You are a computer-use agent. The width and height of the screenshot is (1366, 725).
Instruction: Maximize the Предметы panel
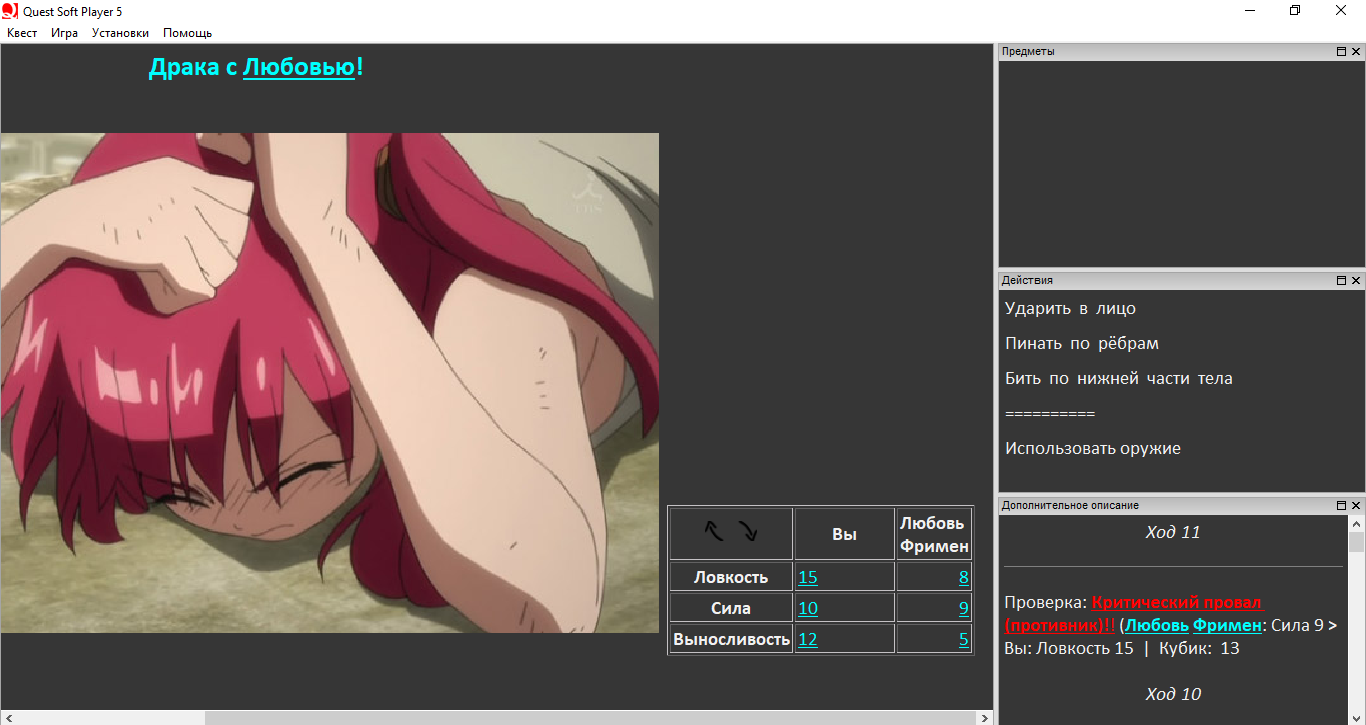tap(1341, 51)
